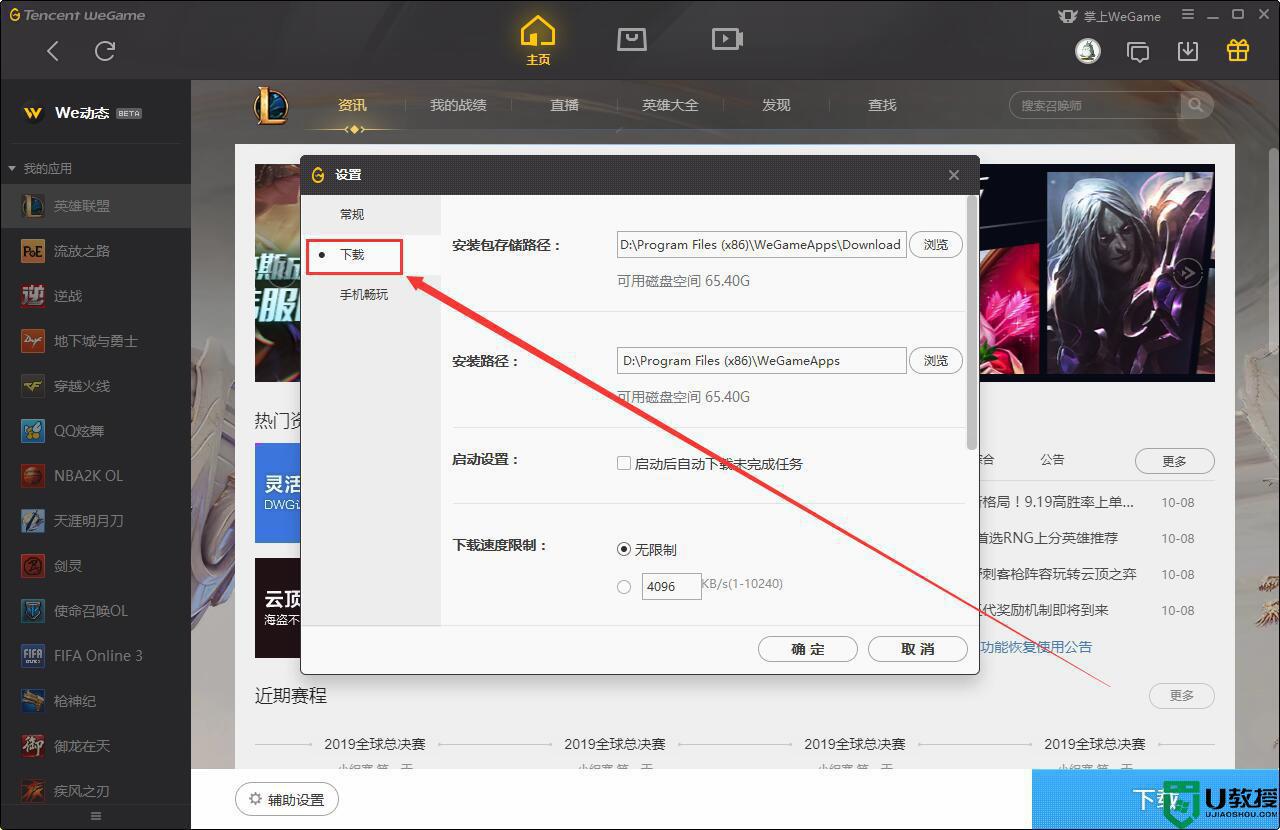Image resolution: width=1280 pixels, height=830 pixels.
Task: Select the 无限制 speed option
Action: (x=624, y=549)
